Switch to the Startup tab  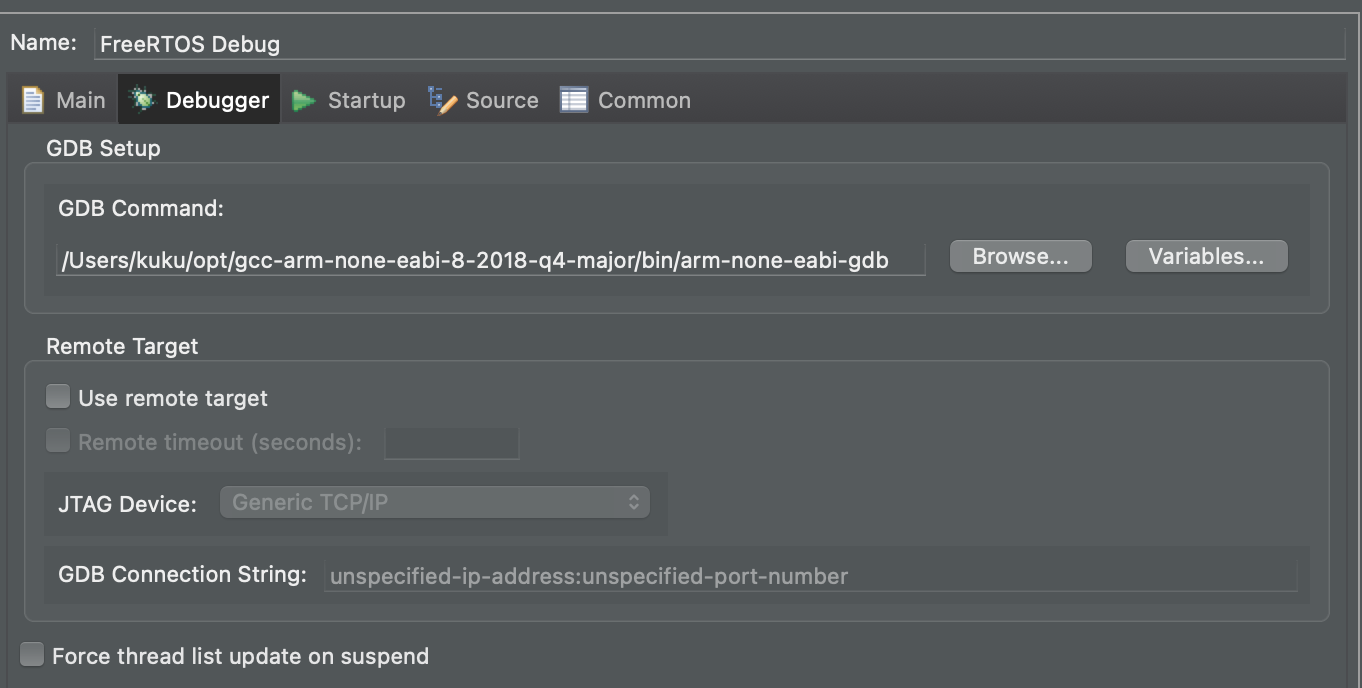[366, 100]
